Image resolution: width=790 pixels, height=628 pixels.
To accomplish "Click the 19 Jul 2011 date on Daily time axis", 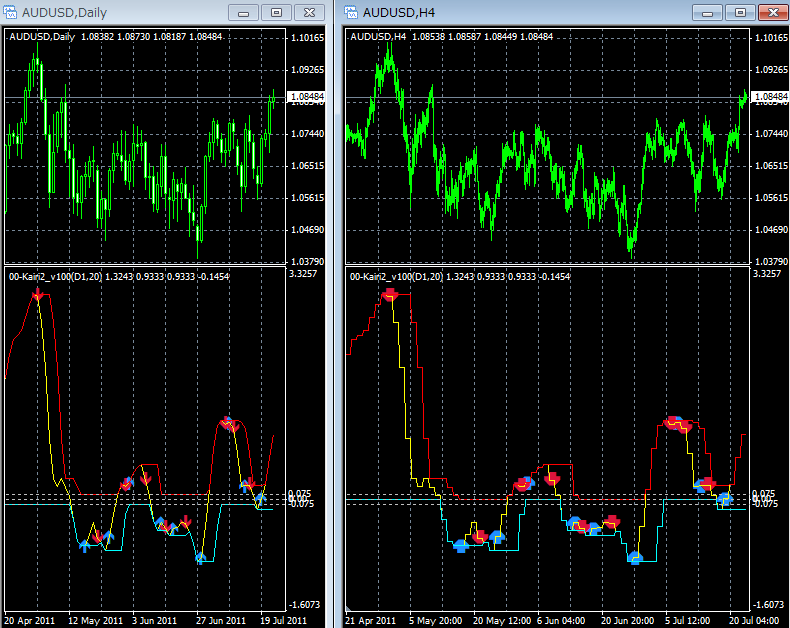I will pos(283,620).
